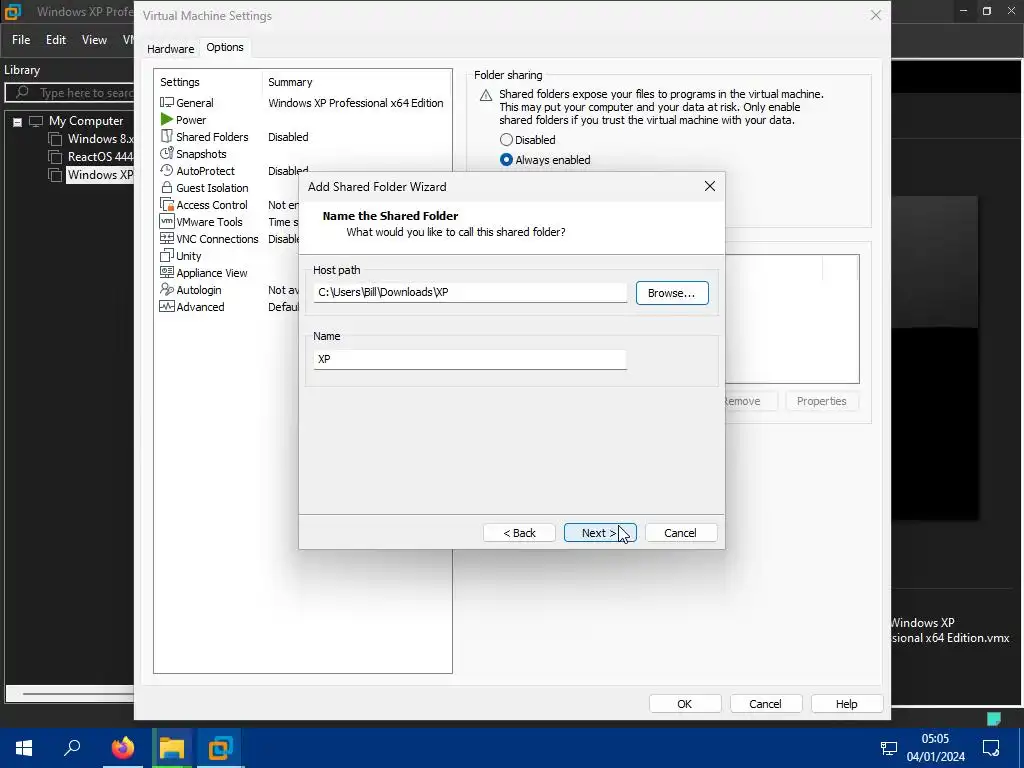Click the Advanced settings icon
This screenshot has height=768, width=1024.
(x=167, y=306)
